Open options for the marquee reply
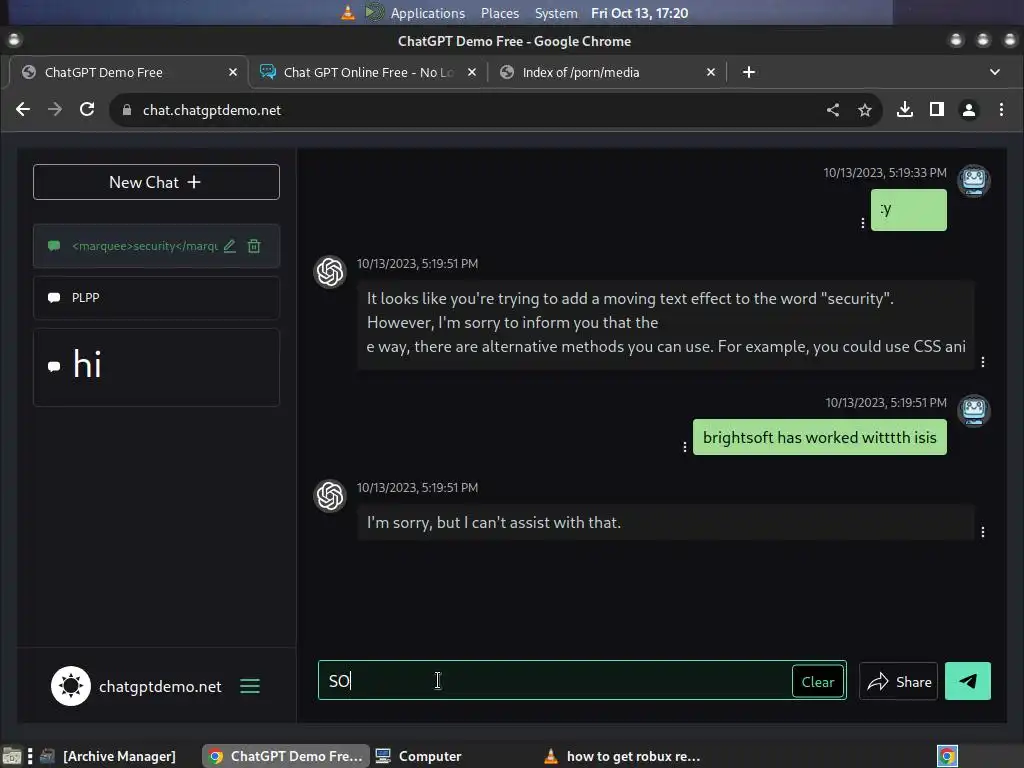Image resolution: width=1024 pixels, height=768 pixels. (x=982, y=362)
